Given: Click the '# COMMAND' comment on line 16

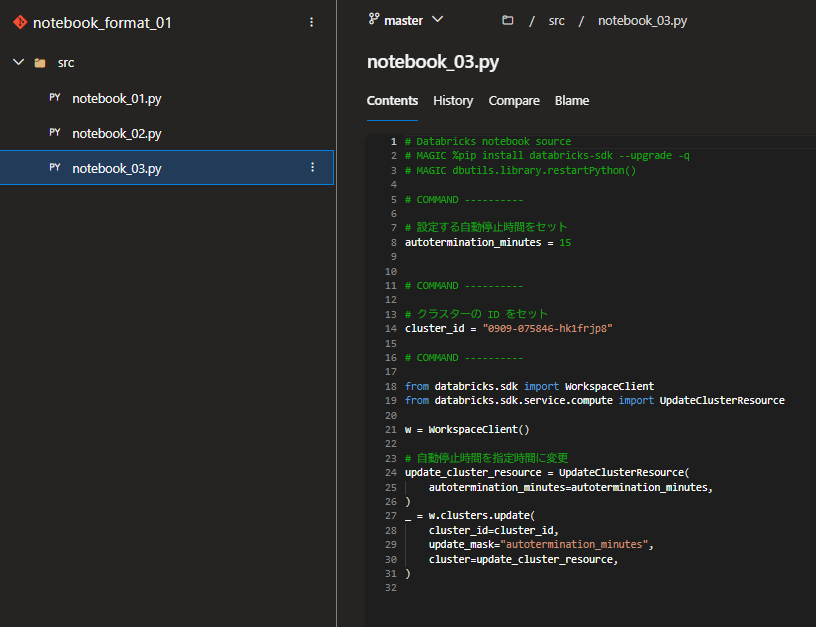Looking at the screenshot, I should 464,358.
